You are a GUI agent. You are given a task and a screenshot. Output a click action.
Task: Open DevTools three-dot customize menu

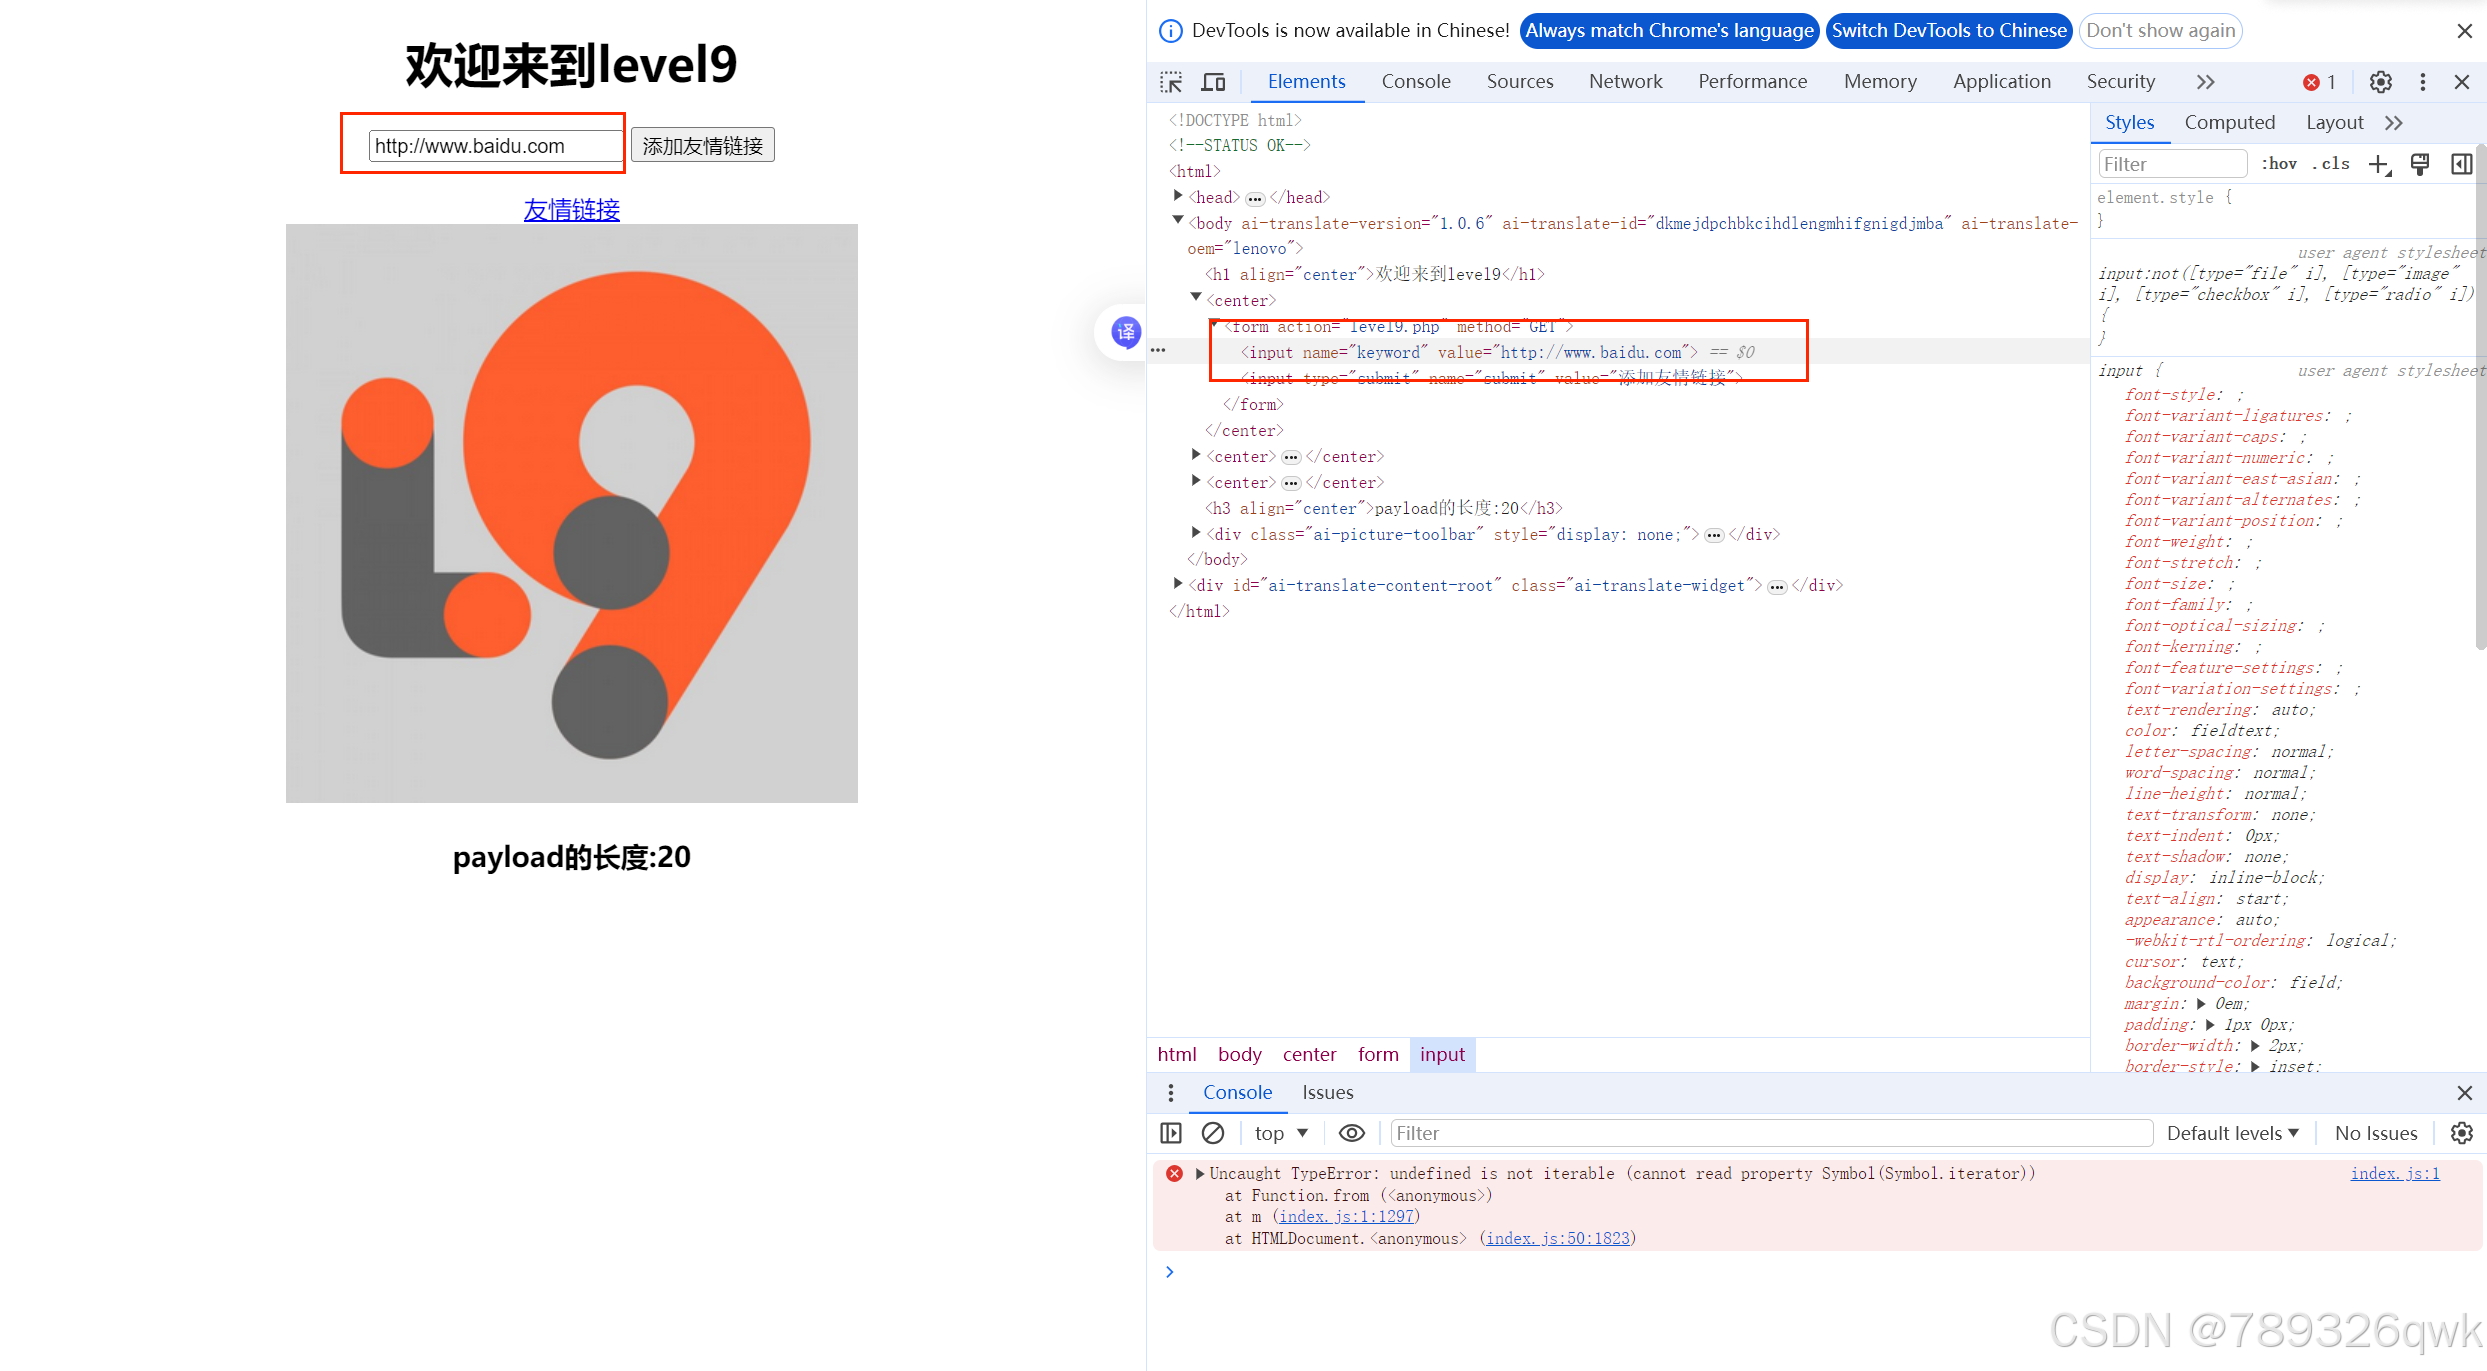(2422, 82)
